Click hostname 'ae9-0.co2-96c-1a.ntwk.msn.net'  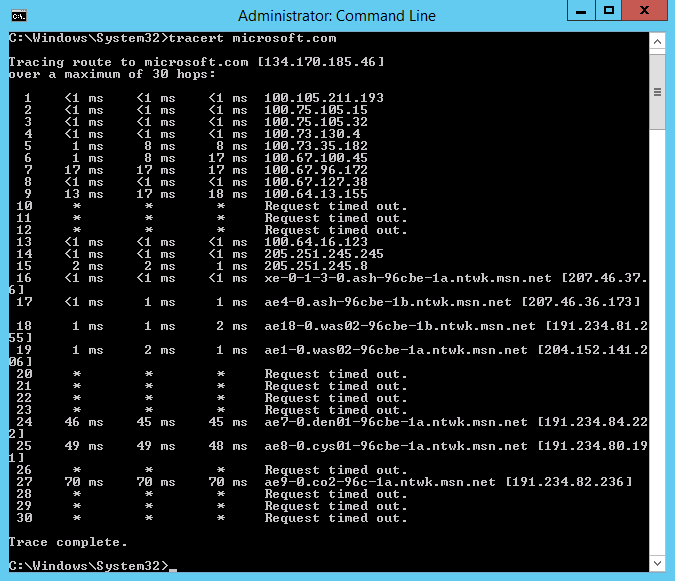click(x=380, y=482)
